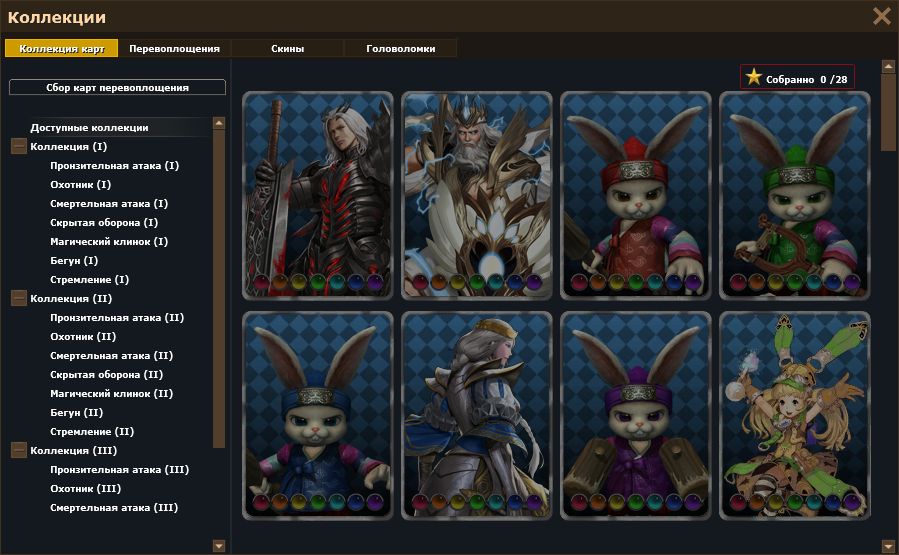This screenshot has height=555, width=899.
Task: Open the bearded lightning god card
Action: pyautogui.click(x=476, y=196)
